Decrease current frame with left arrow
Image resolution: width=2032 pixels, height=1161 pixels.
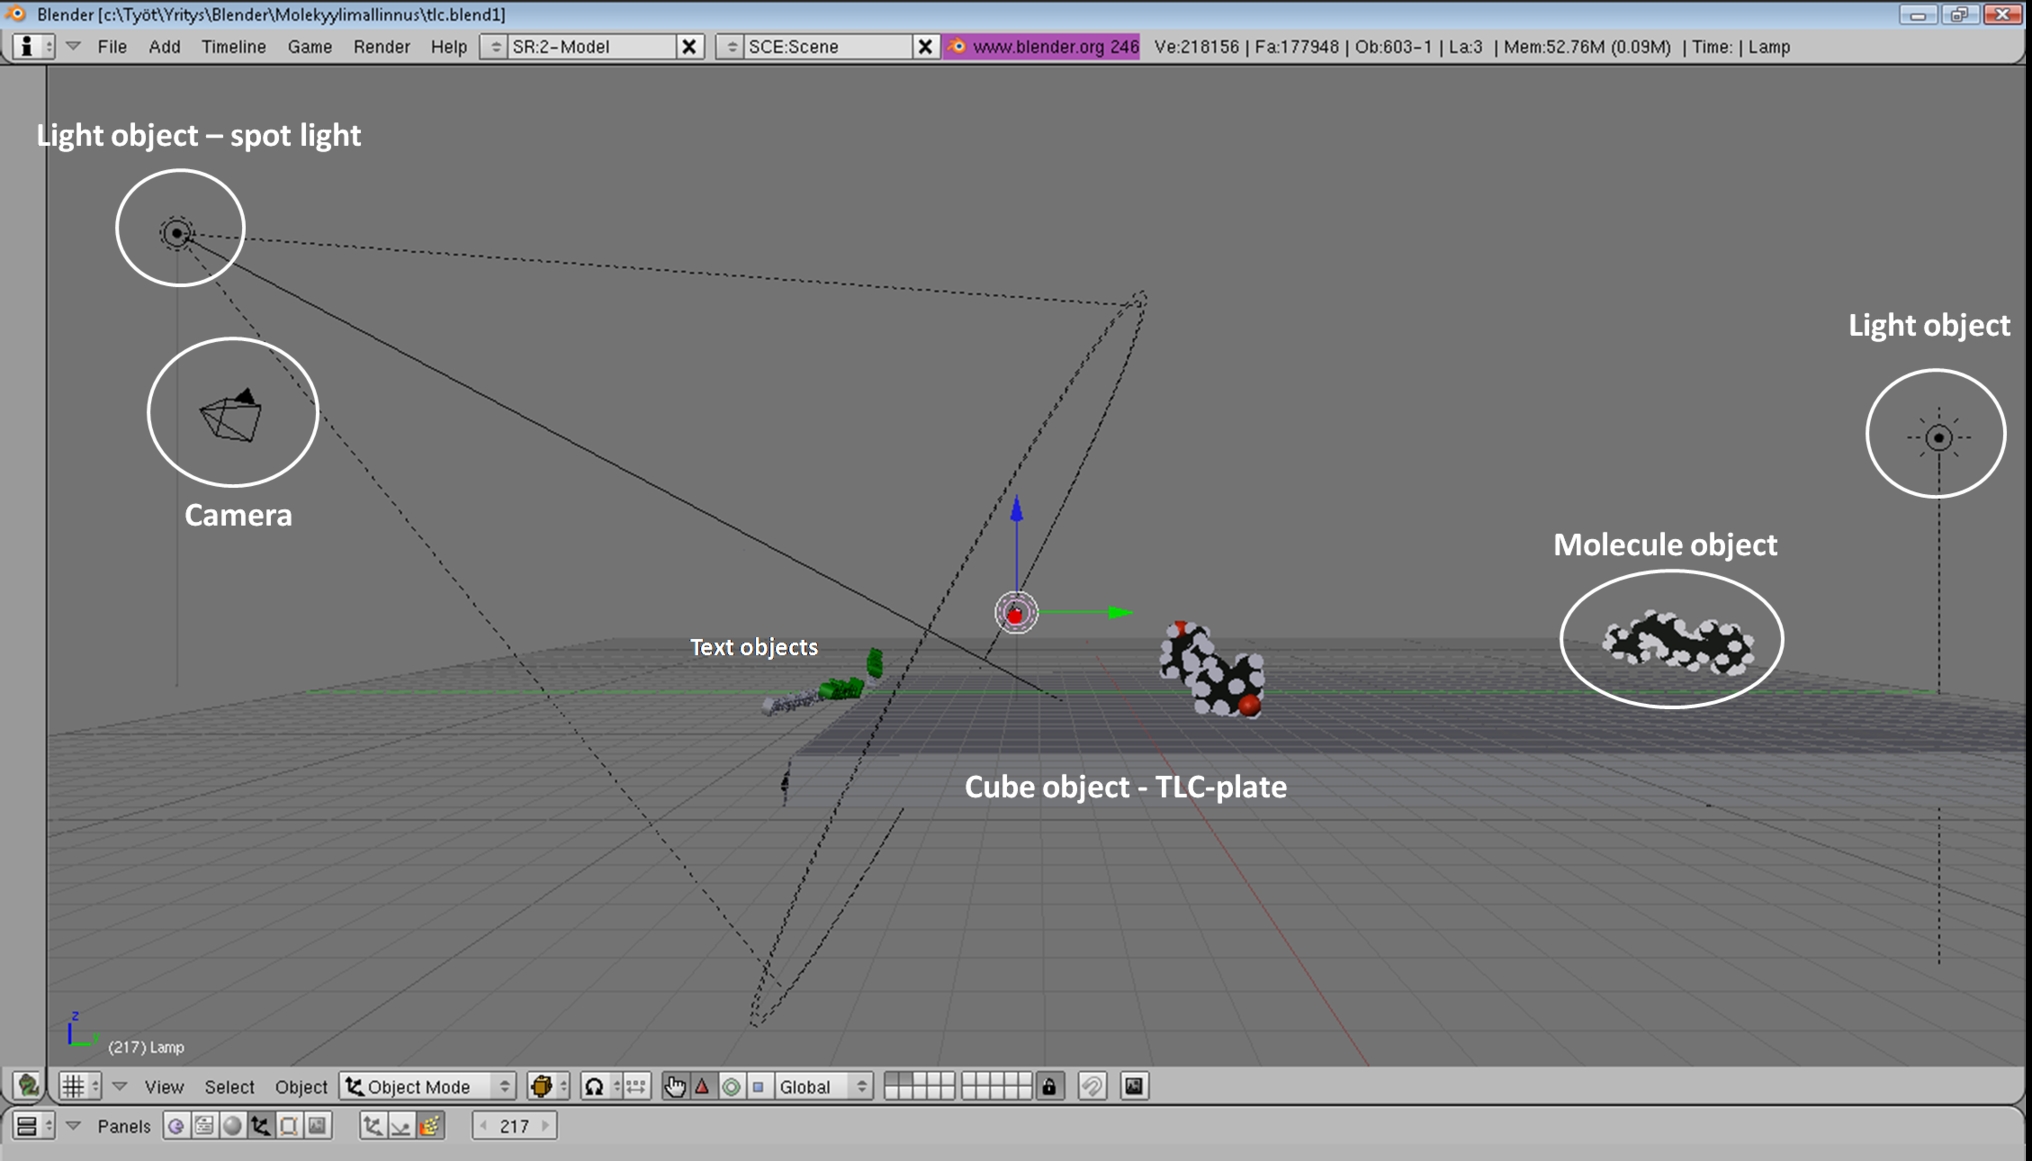[484, 1126]
